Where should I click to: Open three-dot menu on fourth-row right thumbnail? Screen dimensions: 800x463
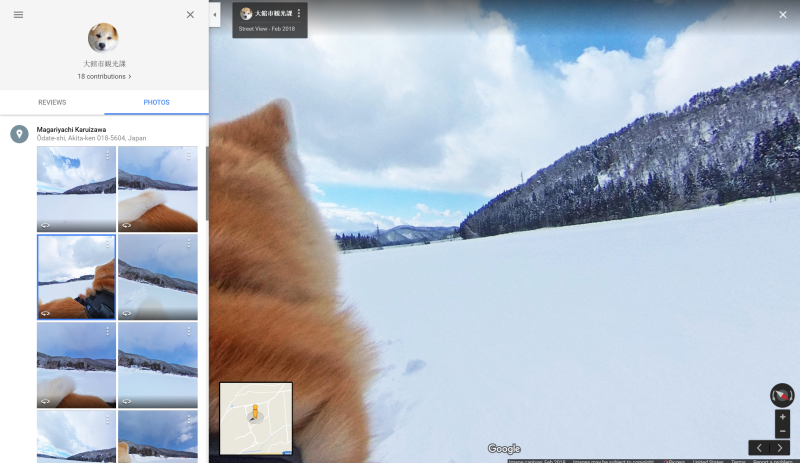pos(189,420)
